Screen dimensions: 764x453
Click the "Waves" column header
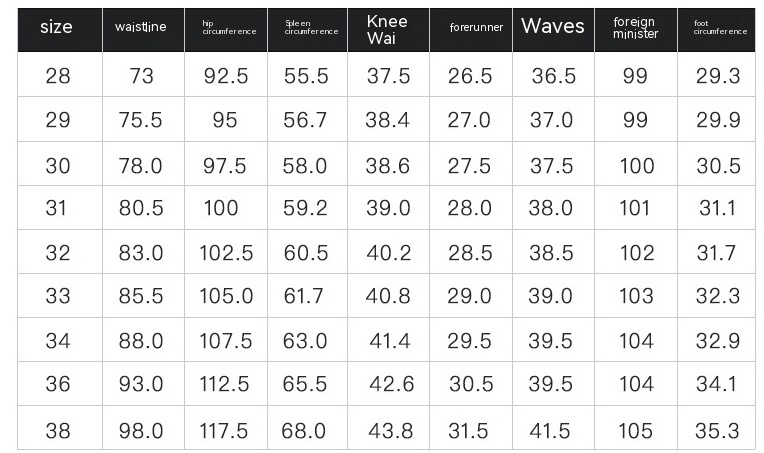pos(552,27)
